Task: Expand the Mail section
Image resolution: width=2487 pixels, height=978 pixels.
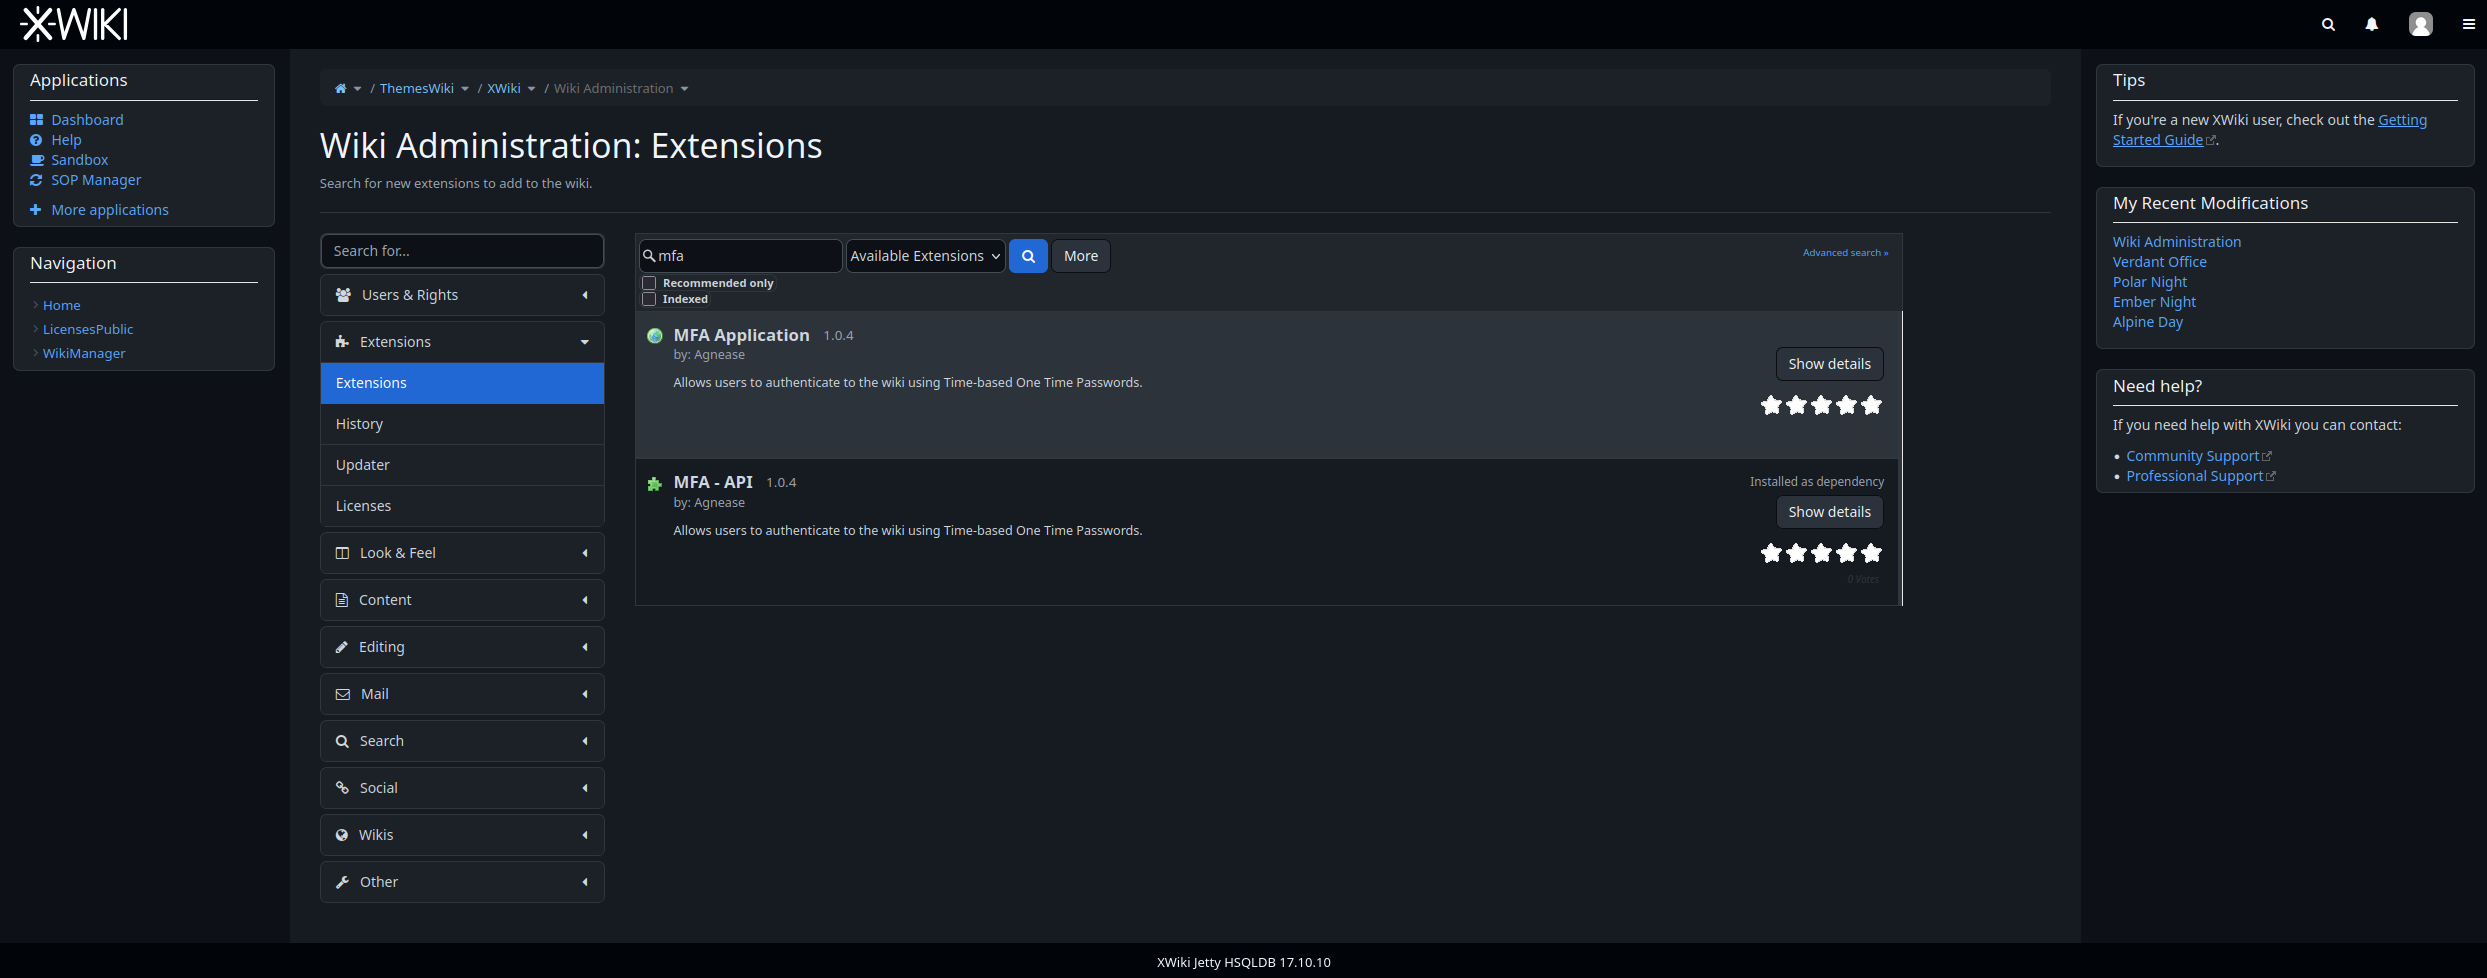Action: (462, 694)
